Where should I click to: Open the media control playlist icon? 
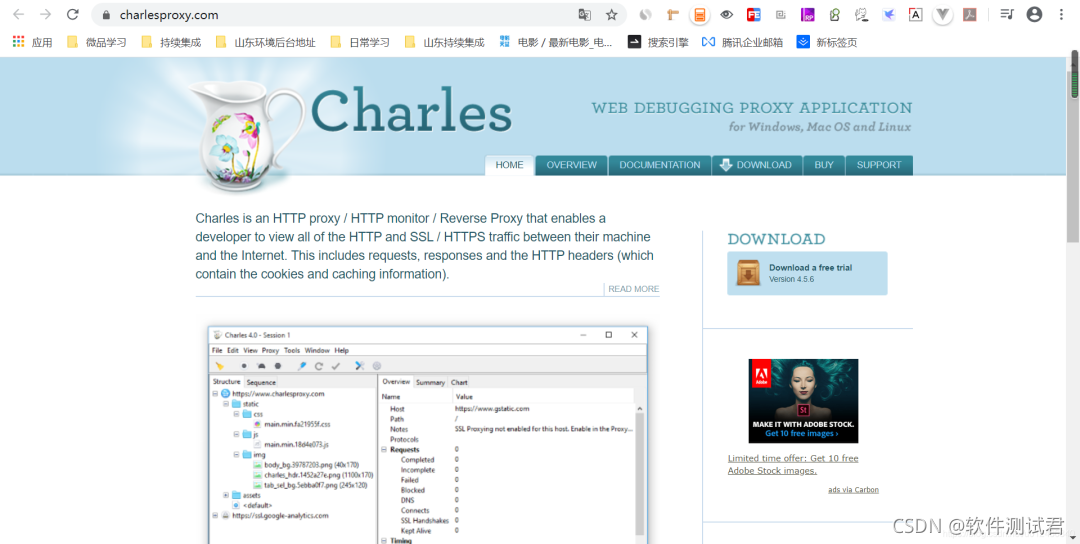[x=1007, y=14]
